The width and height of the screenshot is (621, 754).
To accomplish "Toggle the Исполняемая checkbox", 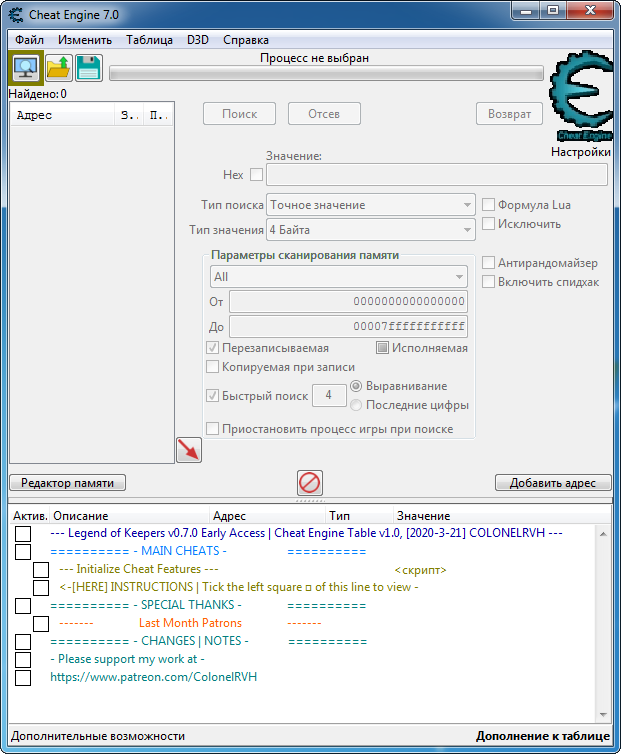I will [382, 348].
